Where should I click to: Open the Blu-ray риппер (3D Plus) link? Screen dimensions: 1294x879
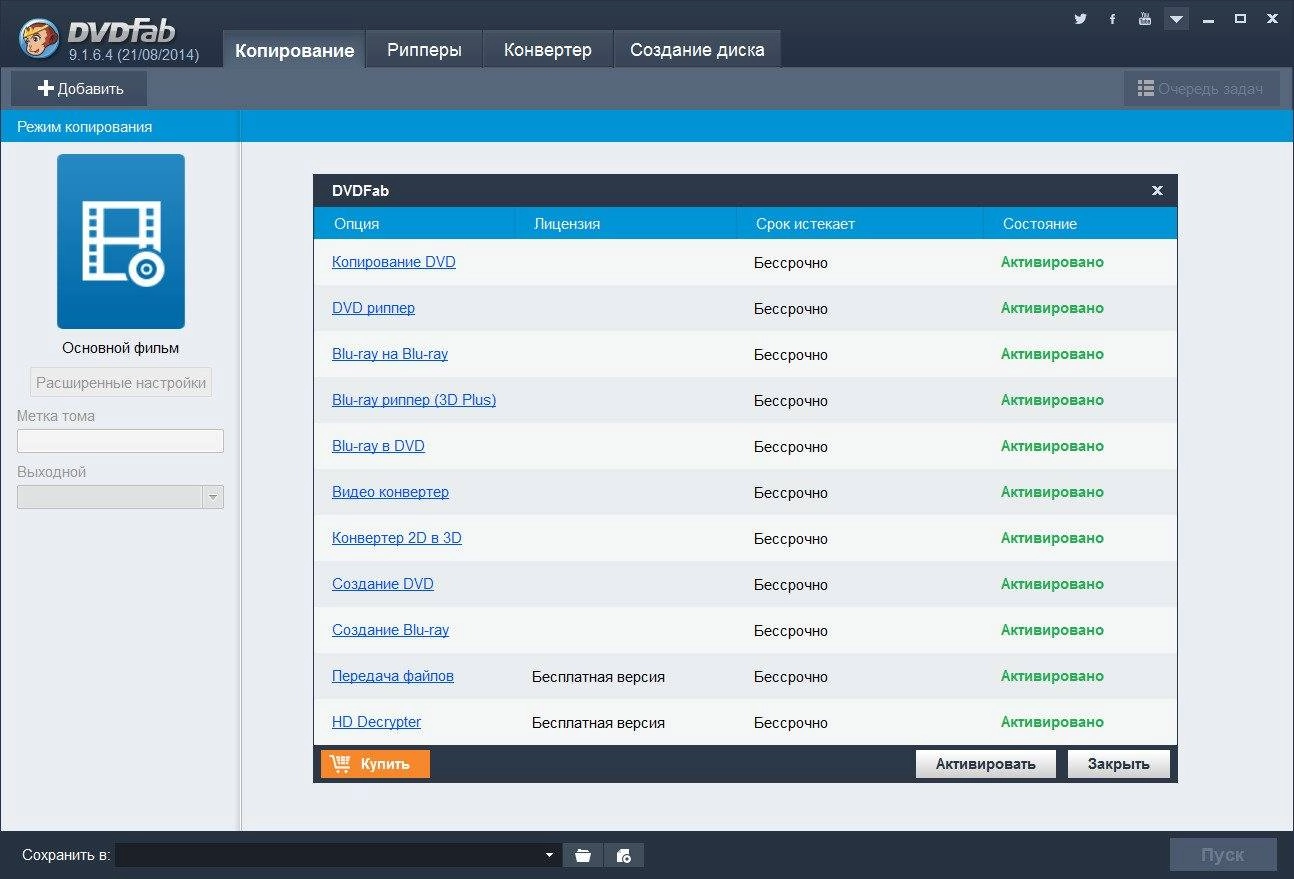414,400
